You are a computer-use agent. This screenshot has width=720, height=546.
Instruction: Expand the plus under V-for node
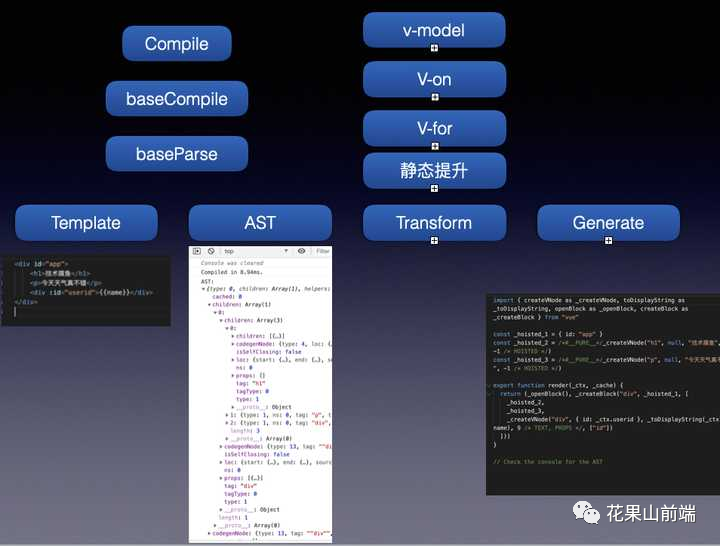[x=435, y=146]
